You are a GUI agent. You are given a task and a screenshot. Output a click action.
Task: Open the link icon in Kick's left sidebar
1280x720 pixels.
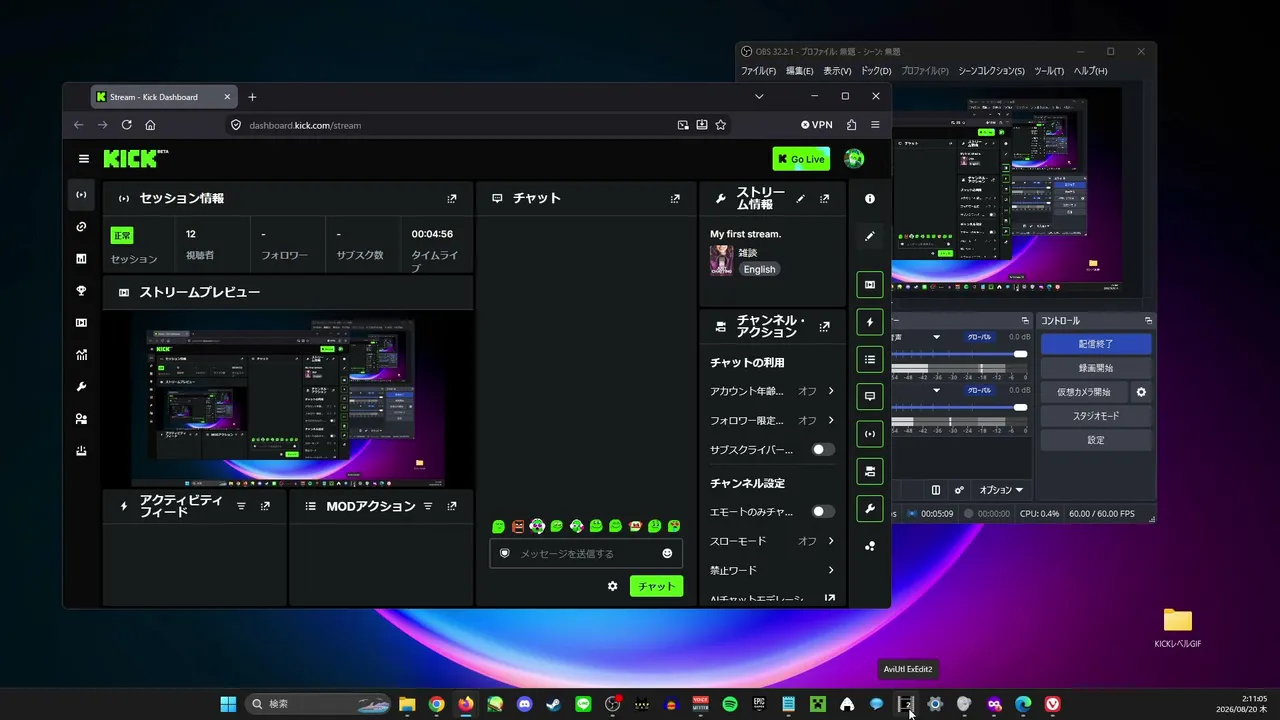pyautogui.click(x=81, y=227)
